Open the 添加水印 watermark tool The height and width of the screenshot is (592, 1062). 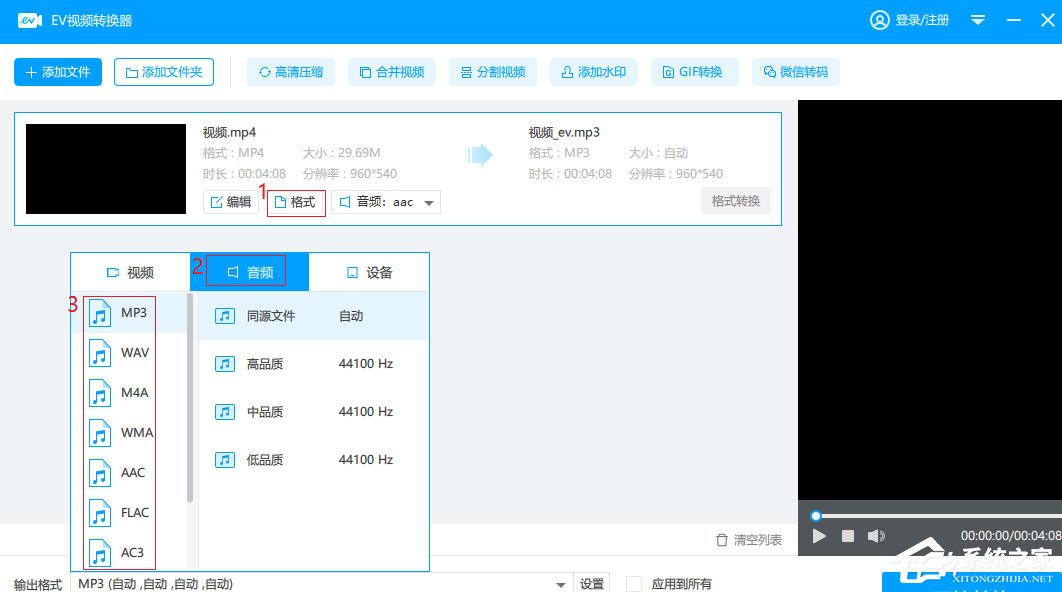coord(593,71)
